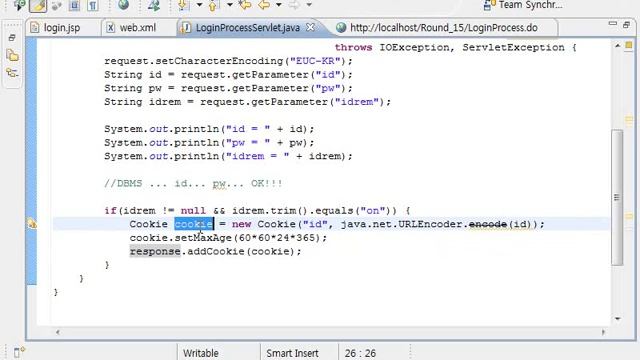The height and width of the screenshot is (360, 640).
Task: Restore the minimized left view stack
Action: click(x=12, y=38)
